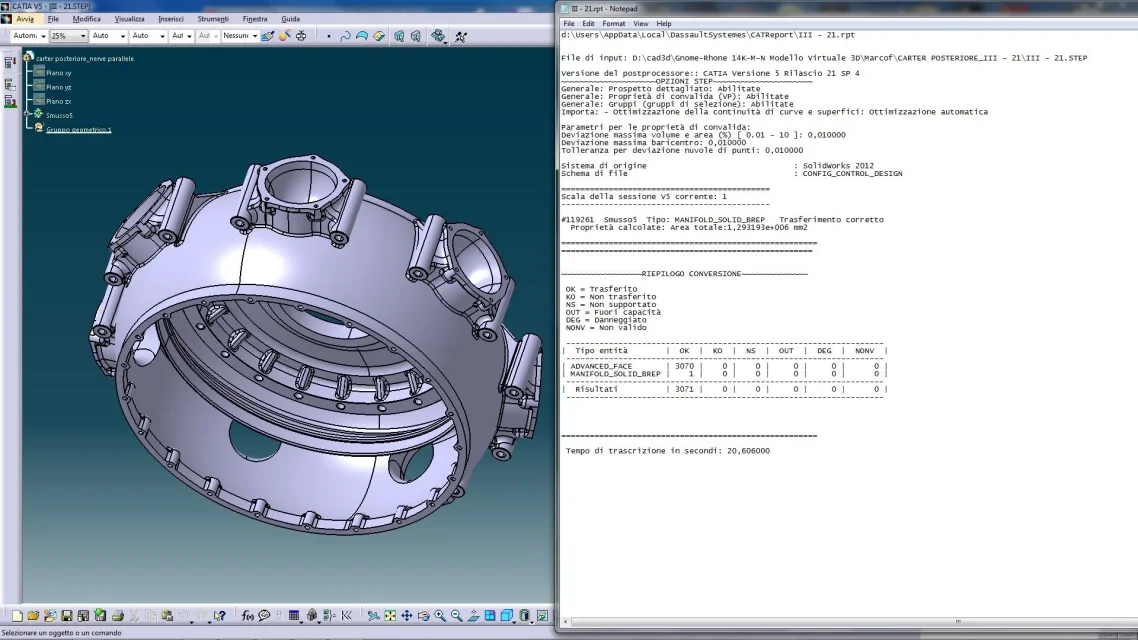Open Notepad's File menu
1138x640 pixels.
pyautogui.click(x=569, y=23)
